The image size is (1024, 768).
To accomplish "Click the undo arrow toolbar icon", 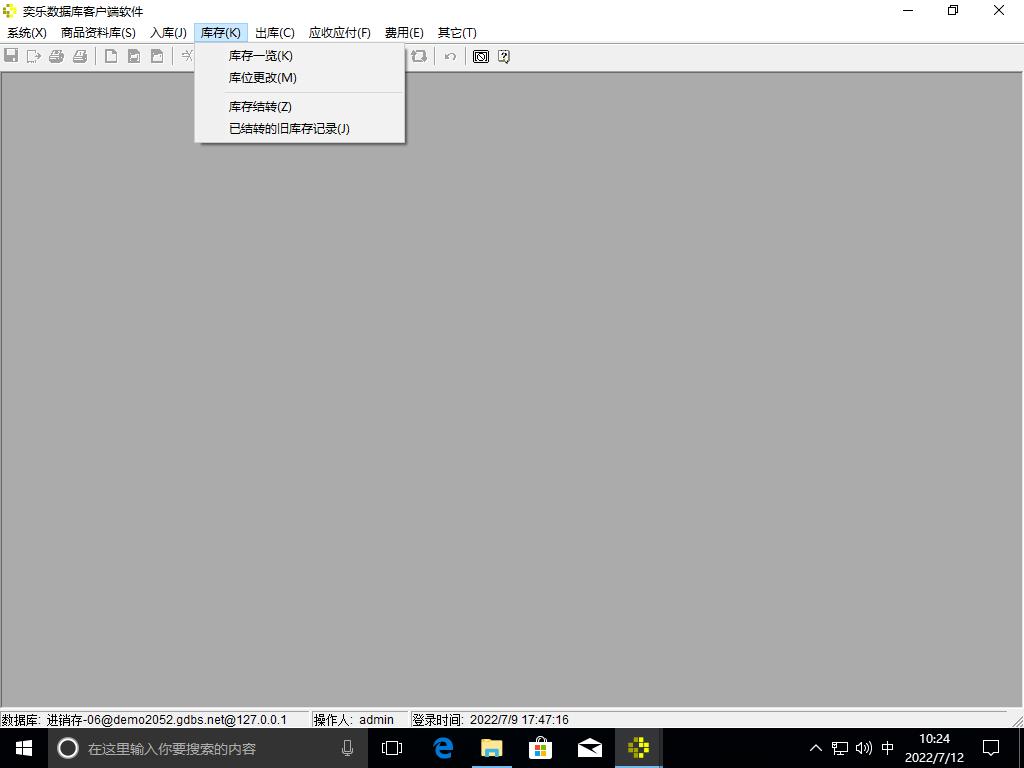I will 450,56.
